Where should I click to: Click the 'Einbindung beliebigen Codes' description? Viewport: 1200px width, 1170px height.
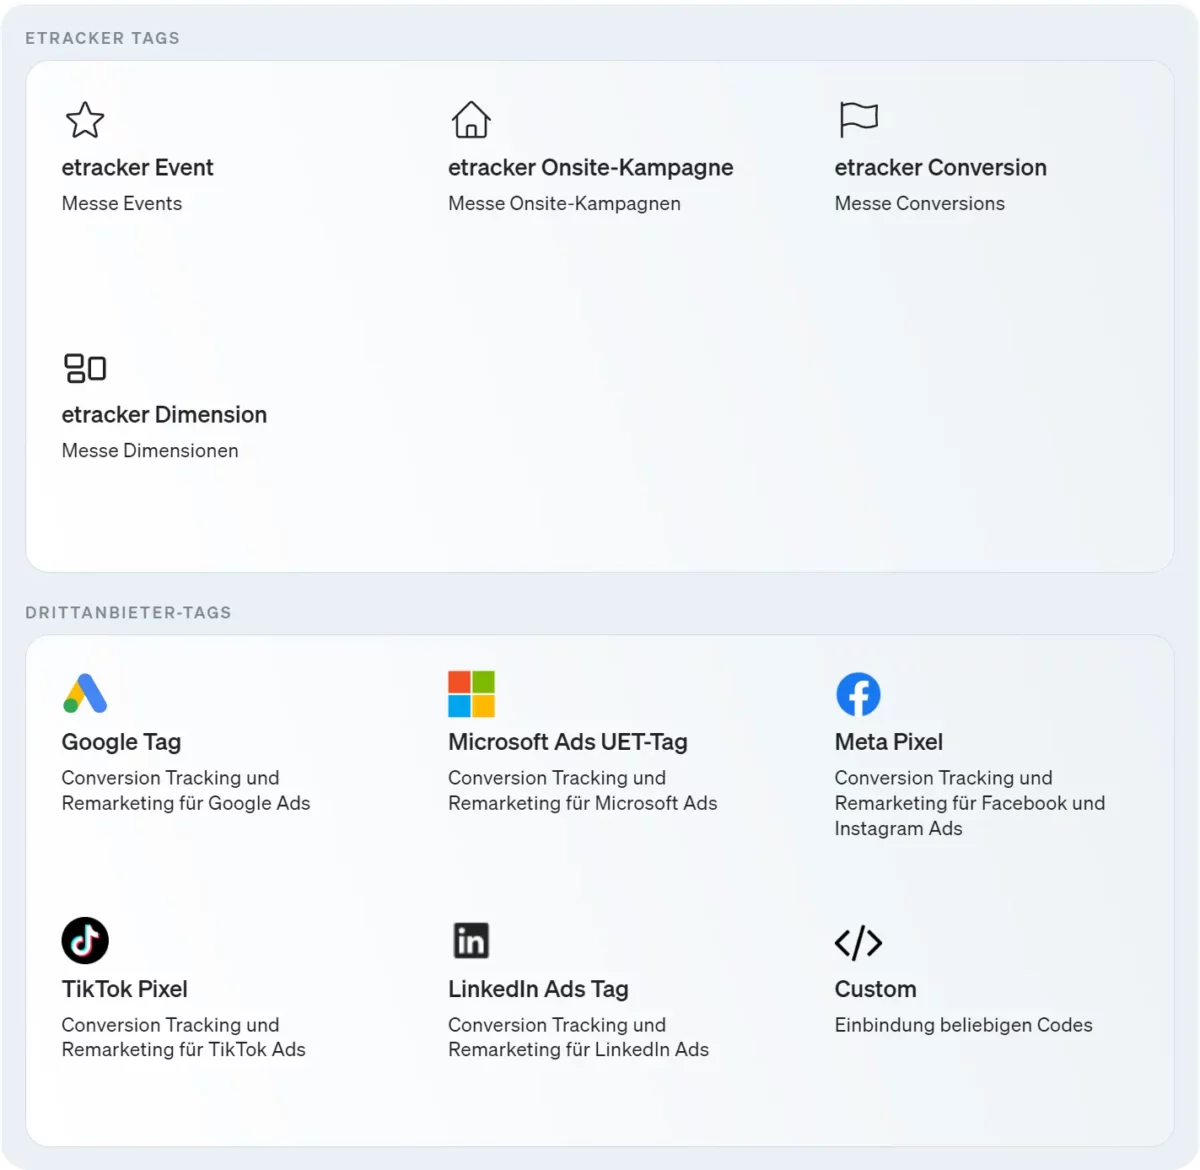pos(963,1025)
